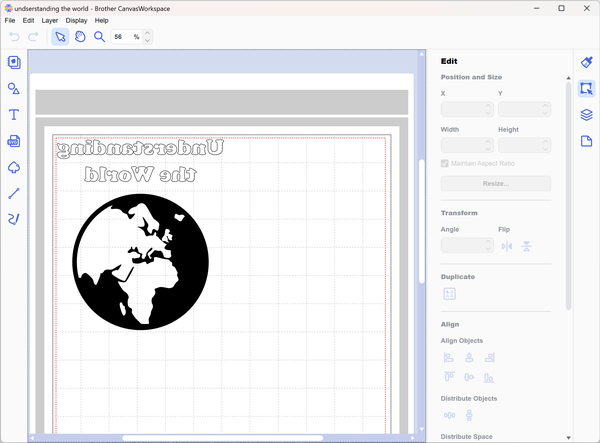
Task: Open the Layer menu
Action: coord(49,20)
